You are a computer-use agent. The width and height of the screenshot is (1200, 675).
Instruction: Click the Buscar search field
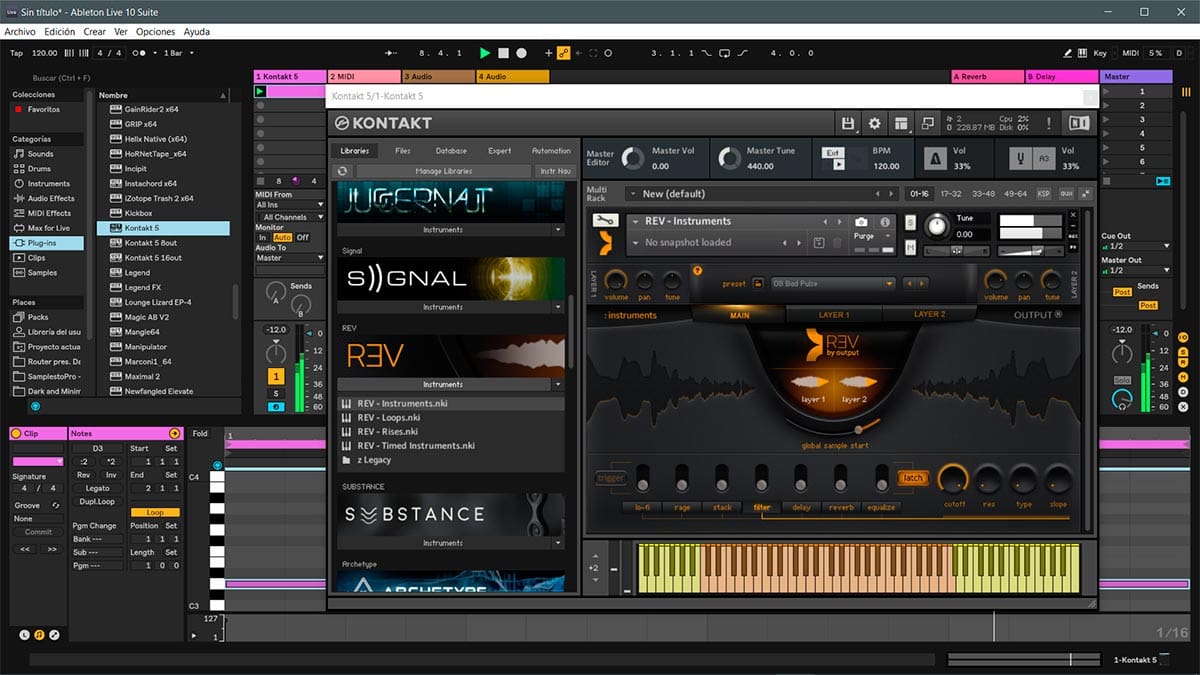[63, 77]
